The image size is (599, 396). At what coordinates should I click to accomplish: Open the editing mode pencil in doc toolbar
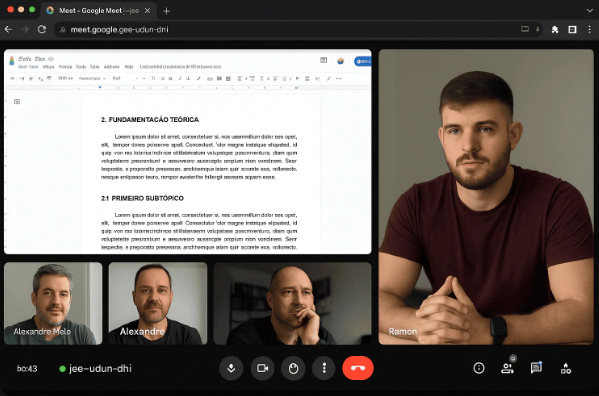pyautogui.click(x=329, y=78)
